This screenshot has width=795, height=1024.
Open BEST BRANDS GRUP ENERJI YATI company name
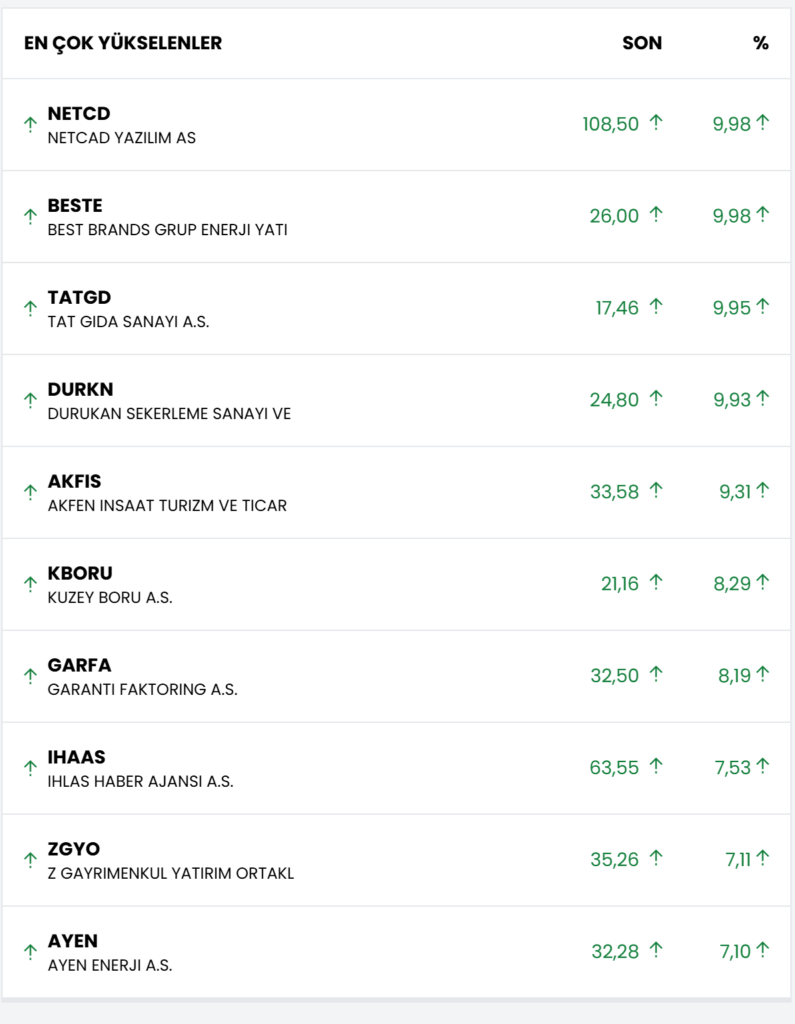pos(167,230)
